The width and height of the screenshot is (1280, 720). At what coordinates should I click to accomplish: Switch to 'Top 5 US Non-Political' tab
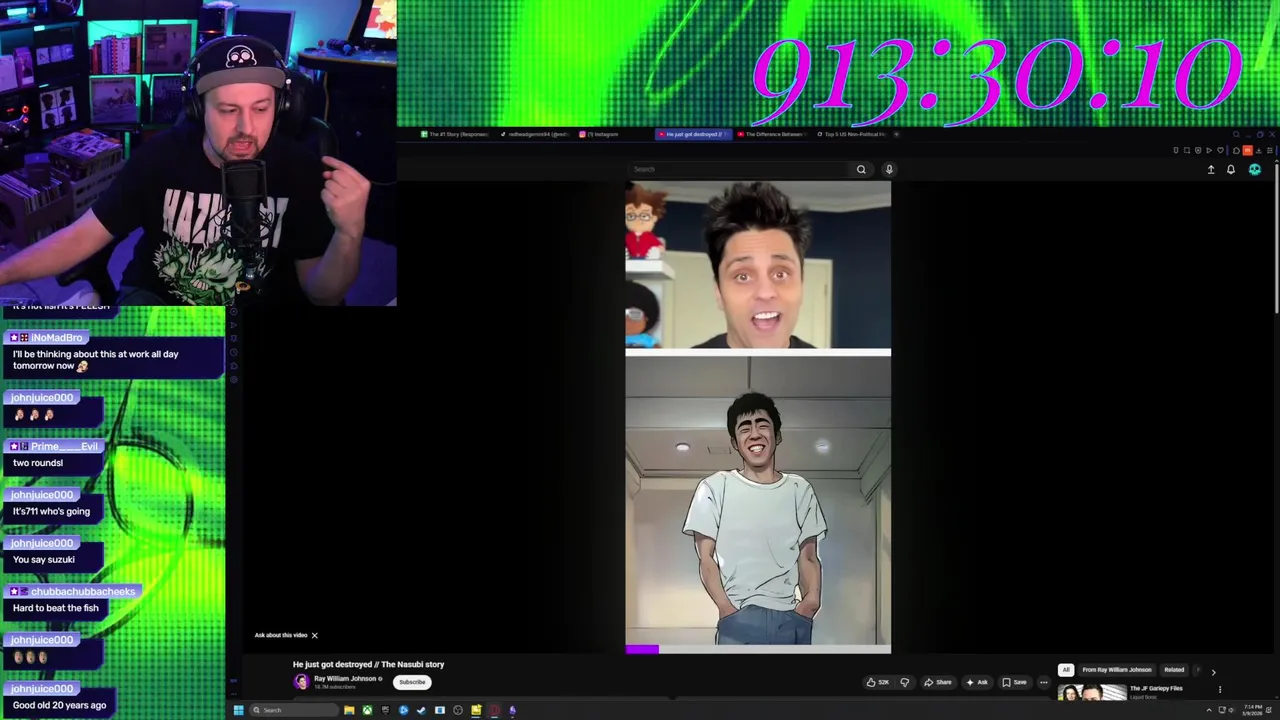pos(852,134)
